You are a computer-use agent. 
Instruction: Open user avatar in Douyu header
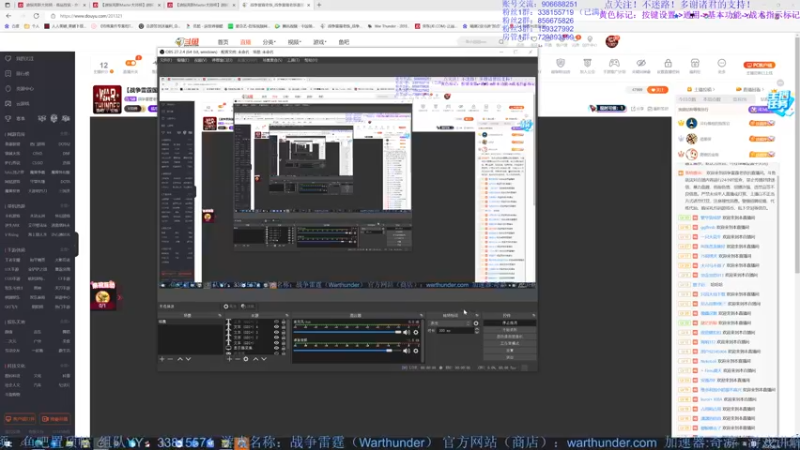[612, 41]
